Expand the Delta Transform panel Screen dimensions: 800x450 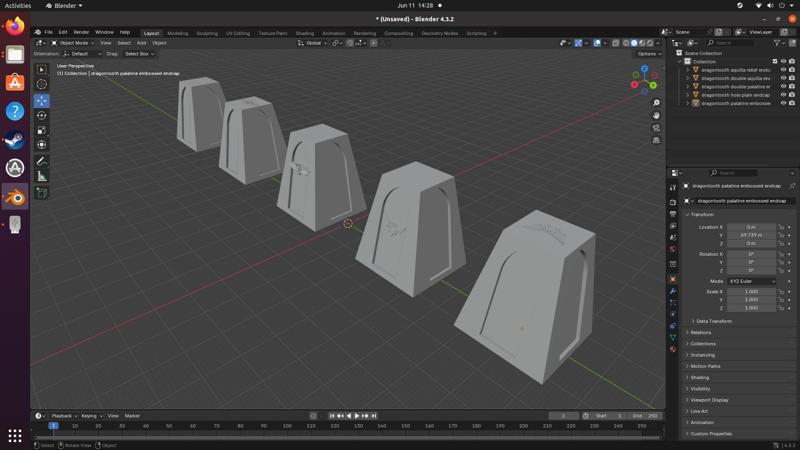coord(714,321)
